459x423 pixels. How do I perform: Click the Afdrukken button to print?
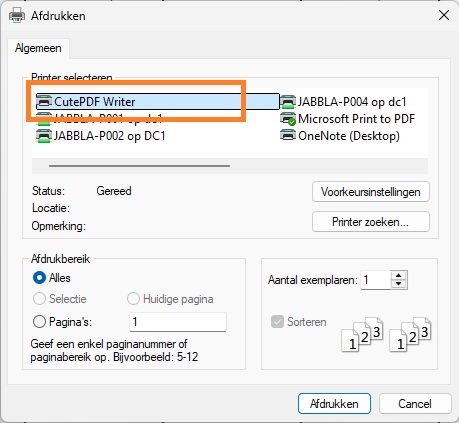[x=334, y=404]
